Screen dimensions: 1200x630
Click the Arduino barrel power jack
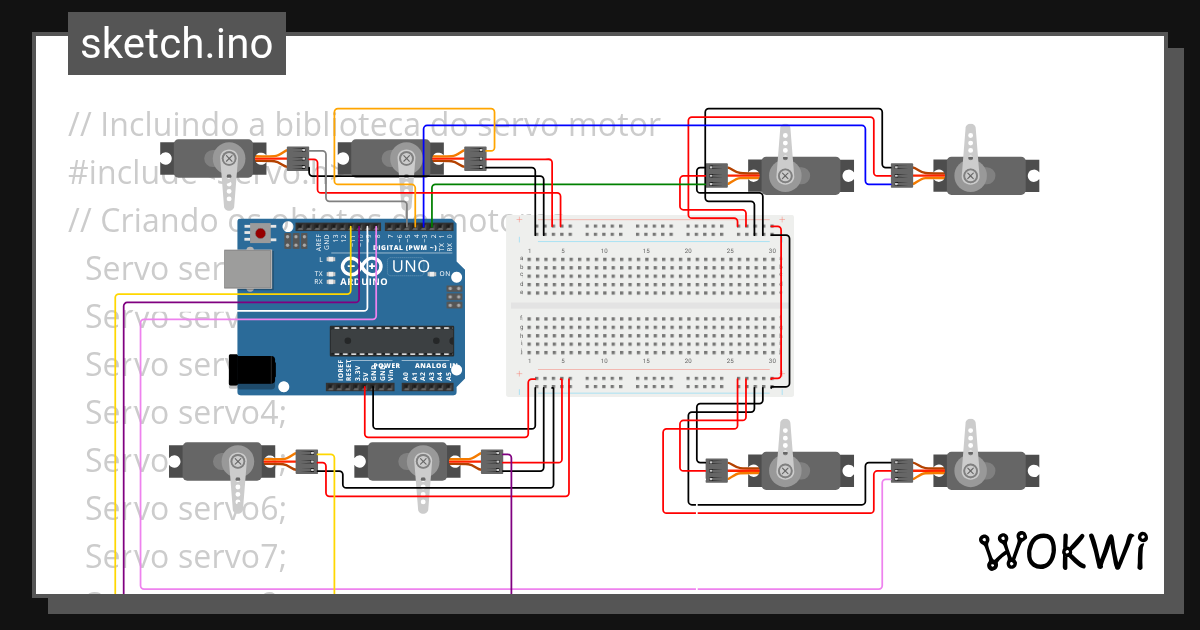tap(253, 368)
